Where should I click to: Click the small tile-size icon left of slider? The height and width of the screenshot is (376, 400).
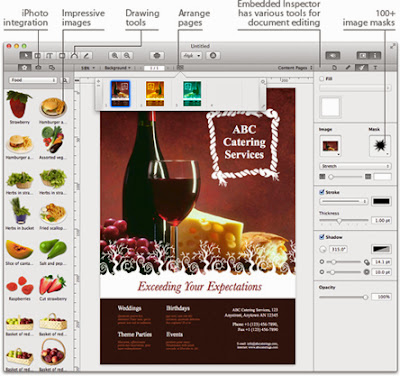[x=322, y=176]
